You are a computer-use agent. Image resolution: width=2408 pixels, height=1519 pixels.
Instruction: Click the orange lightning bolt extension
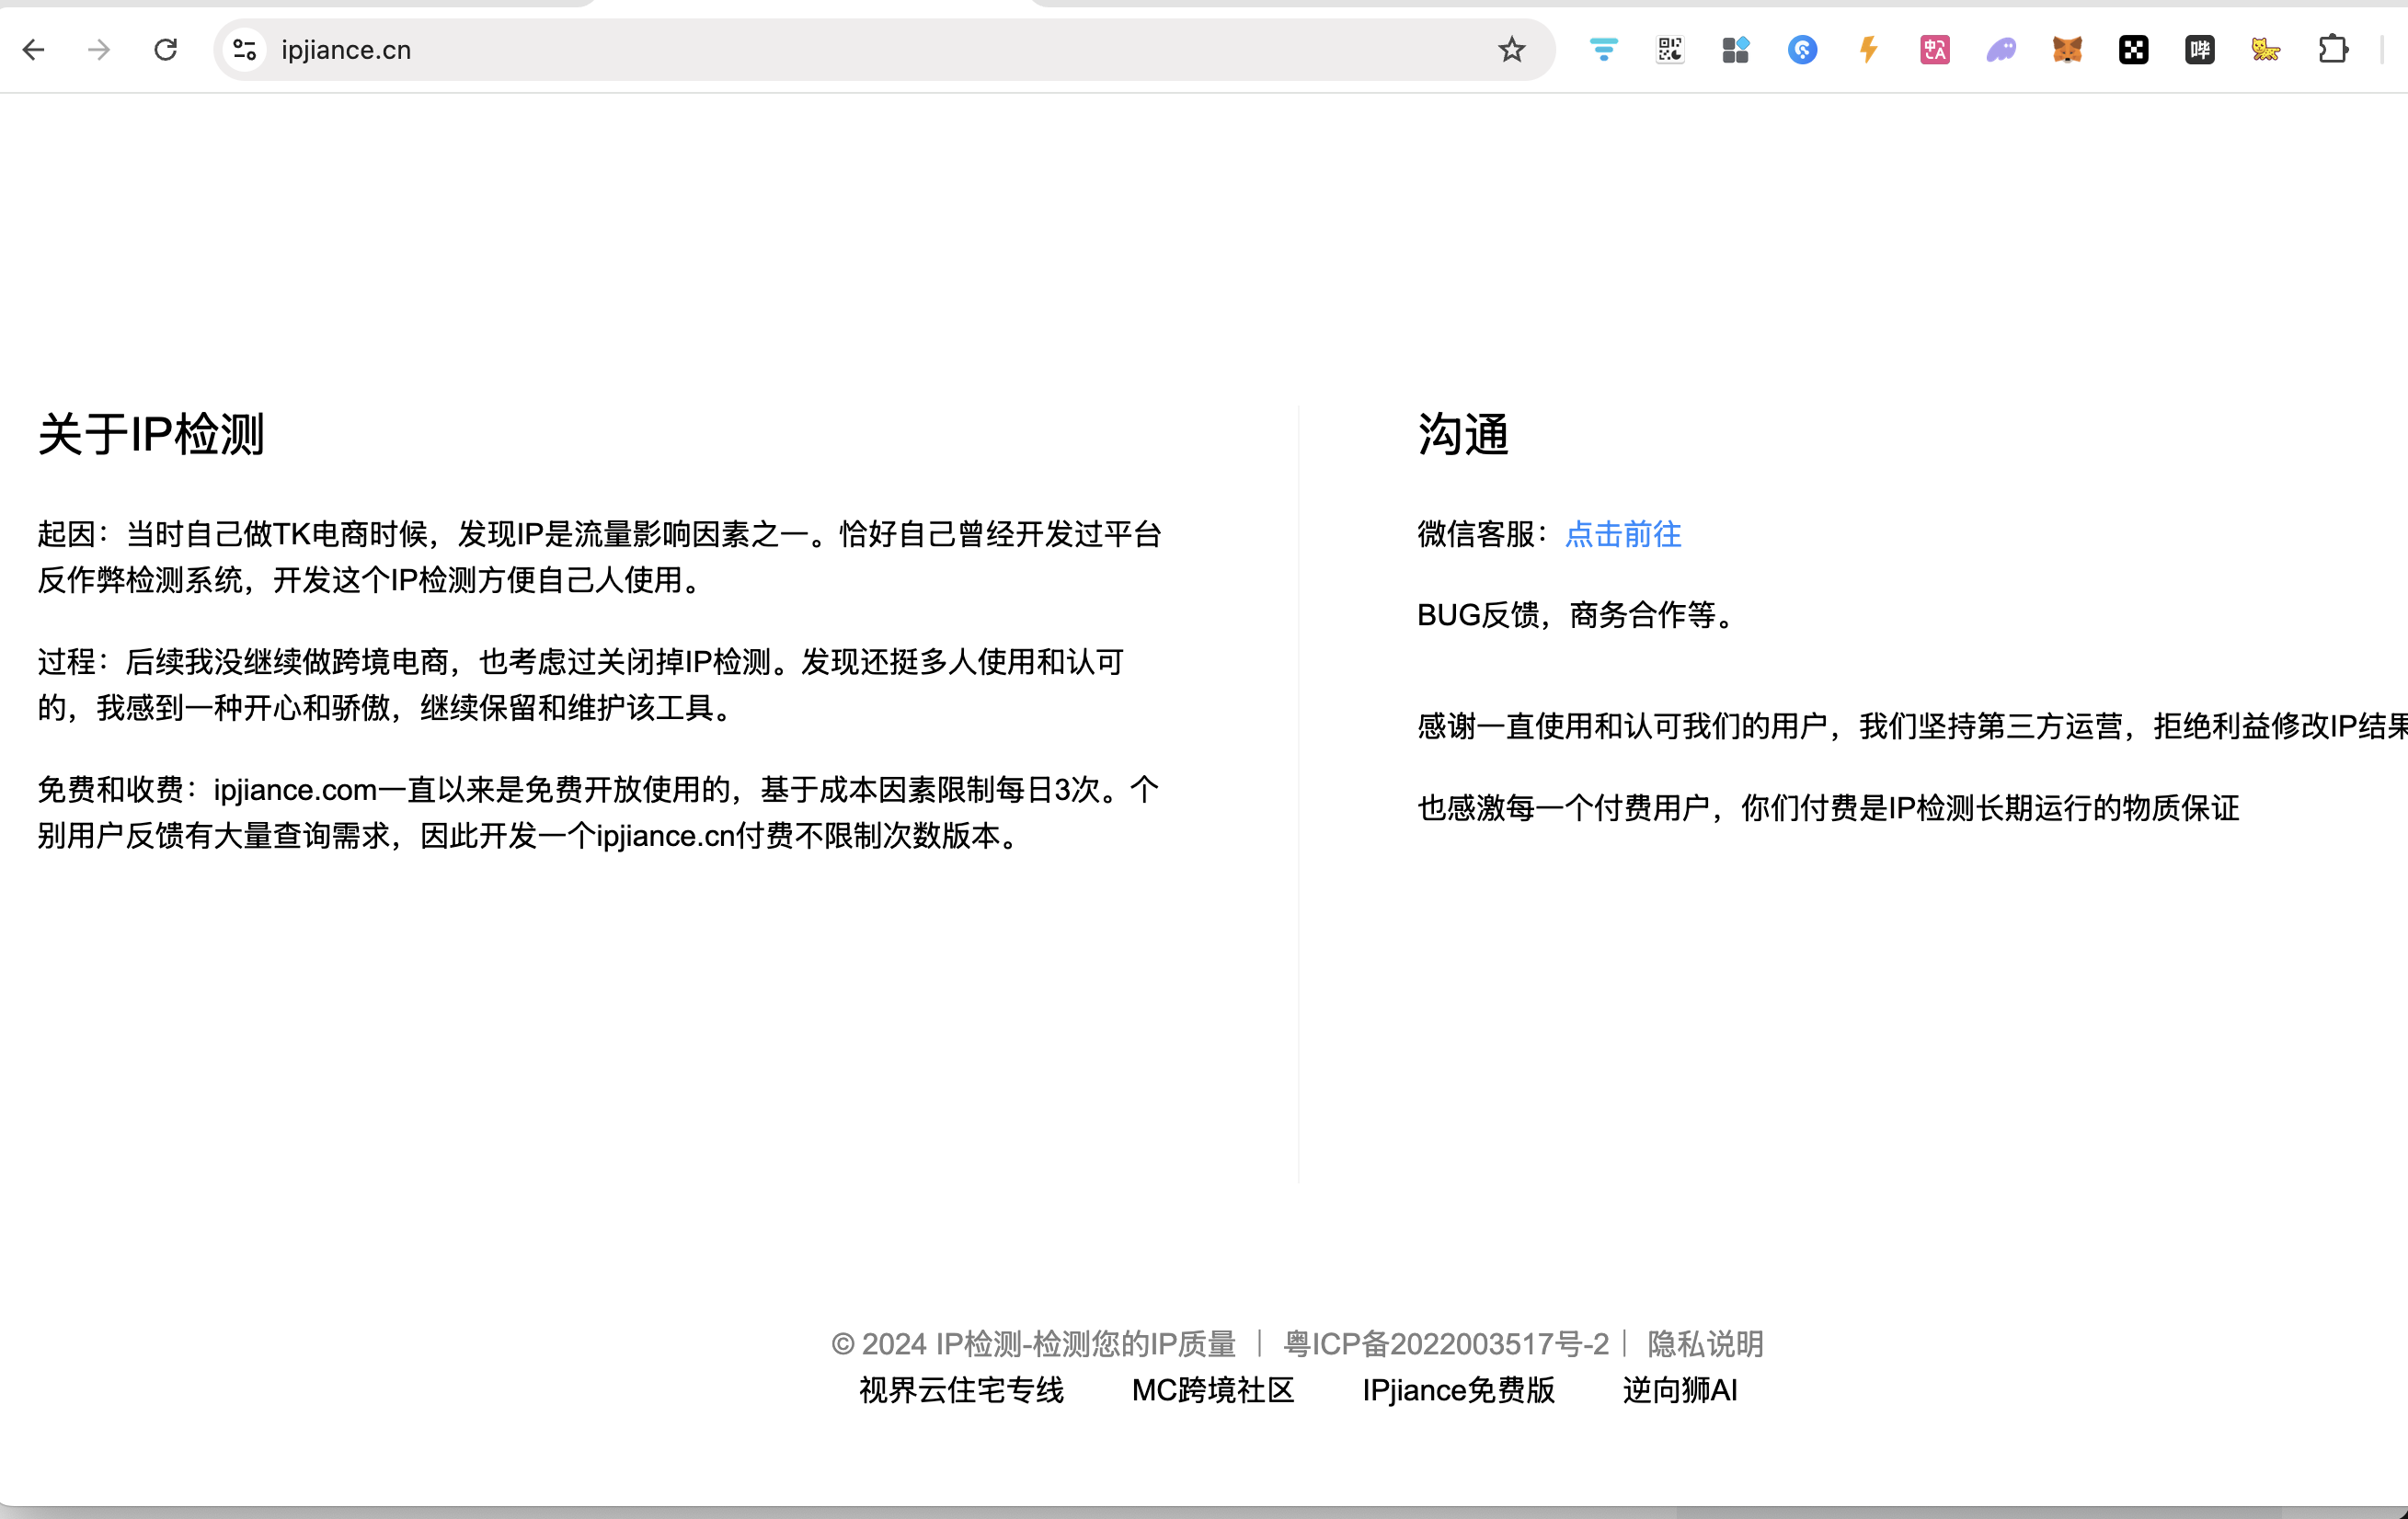[1868, 50]
